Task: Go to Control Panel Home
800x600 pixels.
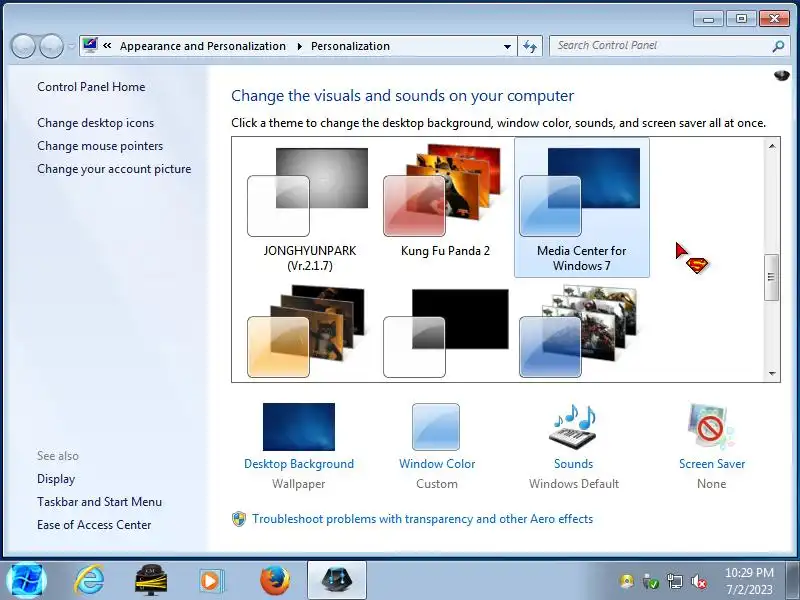Action: 91,87
